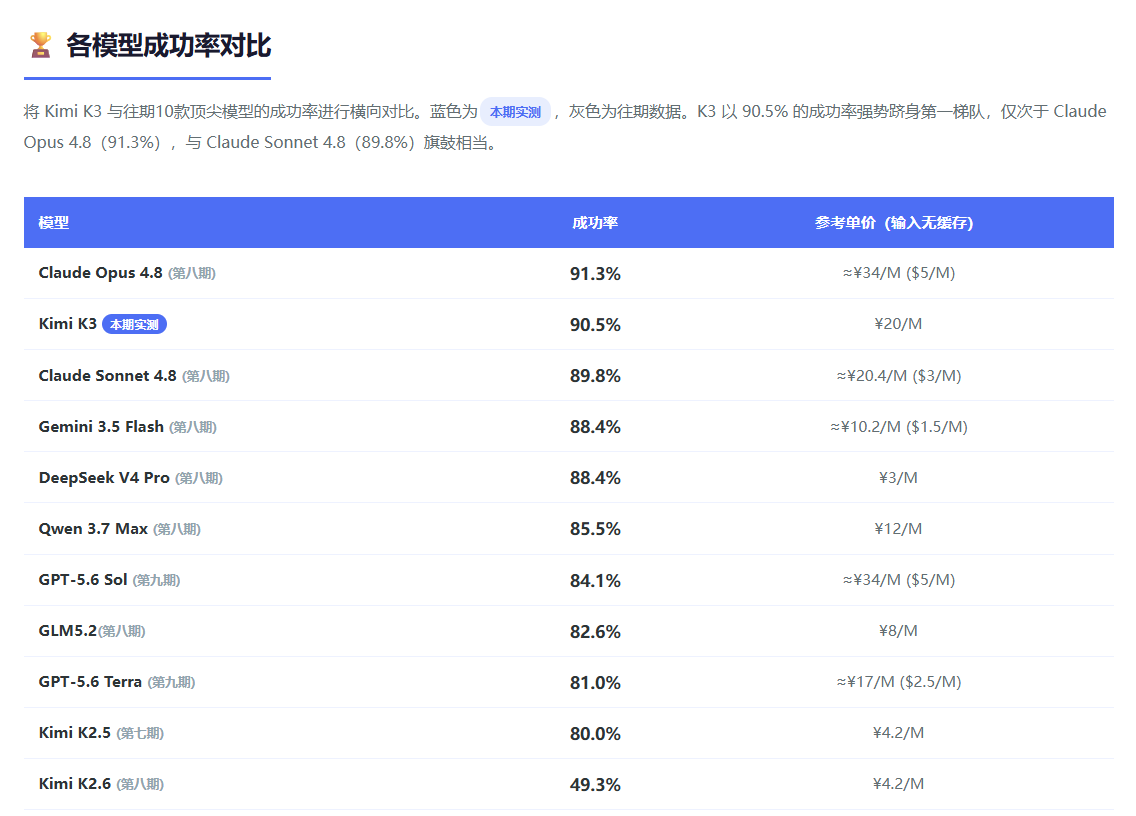Click the 成功率 column header
1136x816 pixels.
pyautogui.click(x=595, y=222)
